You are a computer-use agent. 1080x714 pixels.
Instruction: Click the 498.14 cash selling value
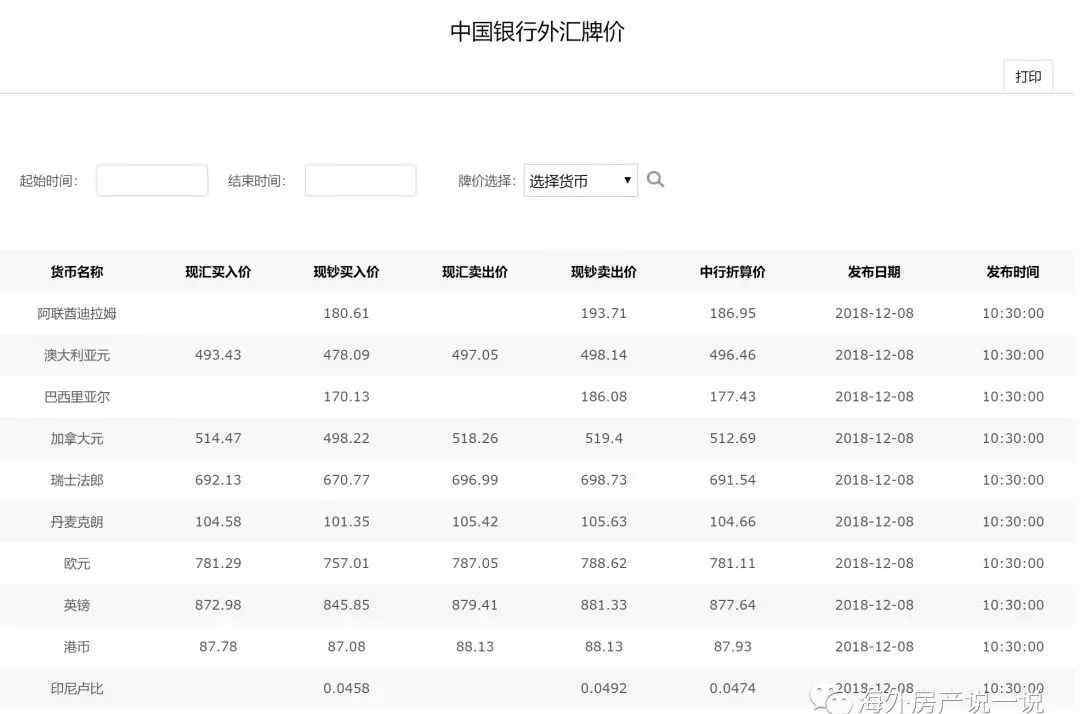tap(603, 355)
